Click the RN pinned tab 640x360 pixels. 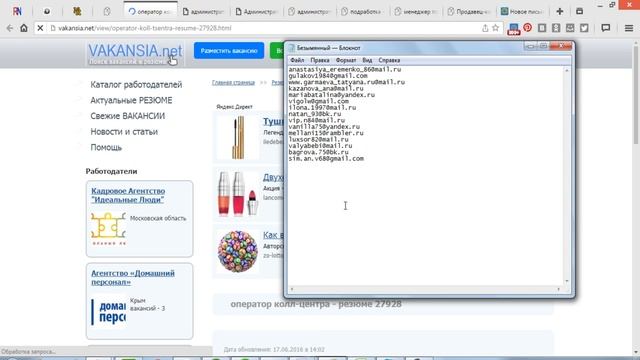(x=17, y=11)
